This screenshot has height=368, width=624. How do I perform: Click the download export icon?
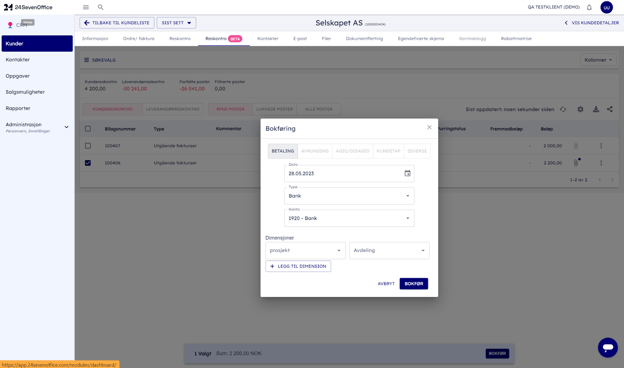point(596,109)
